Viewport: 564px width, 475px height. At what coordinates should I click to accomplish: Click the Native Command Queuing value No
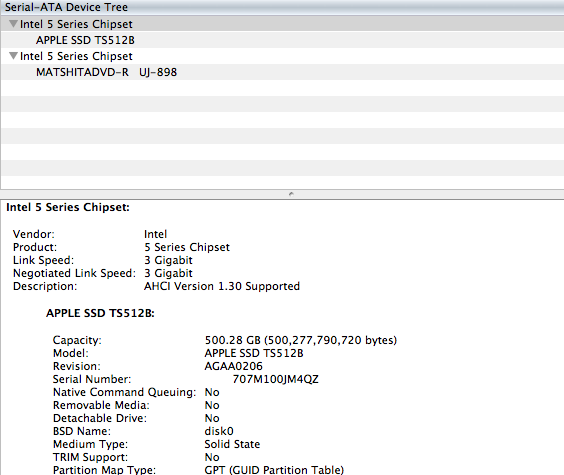(x=212, y=392)
